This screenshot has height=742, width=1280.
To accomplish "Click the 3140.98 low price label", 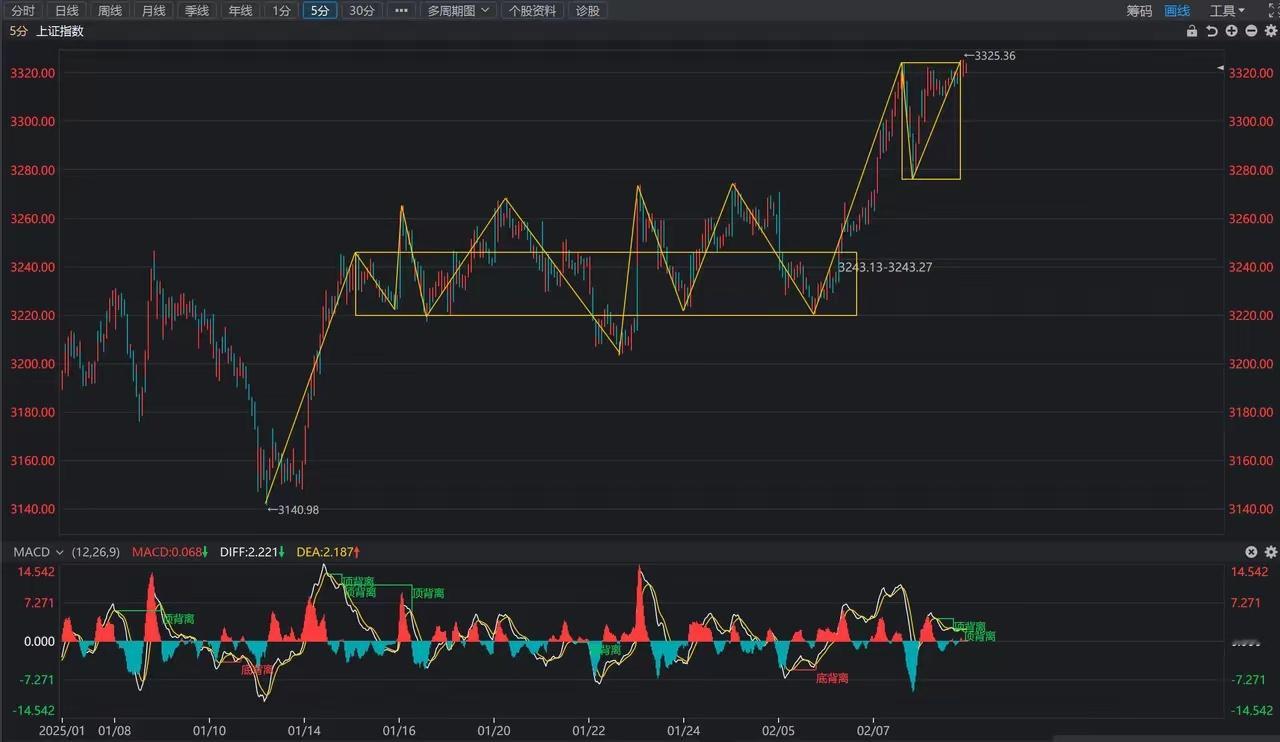I will pos(293,510).
